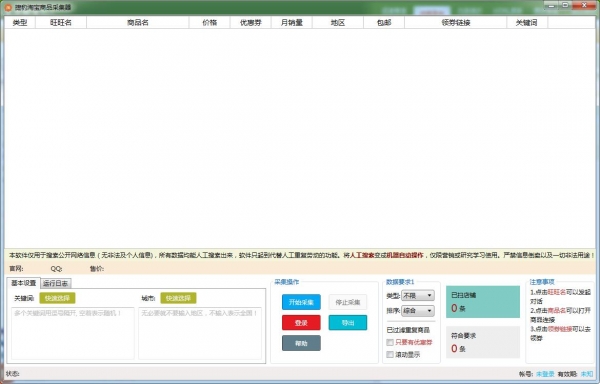This screenshot has width=600, height=384.
Task: Click the 未登录 account status link
Action: 545,374
